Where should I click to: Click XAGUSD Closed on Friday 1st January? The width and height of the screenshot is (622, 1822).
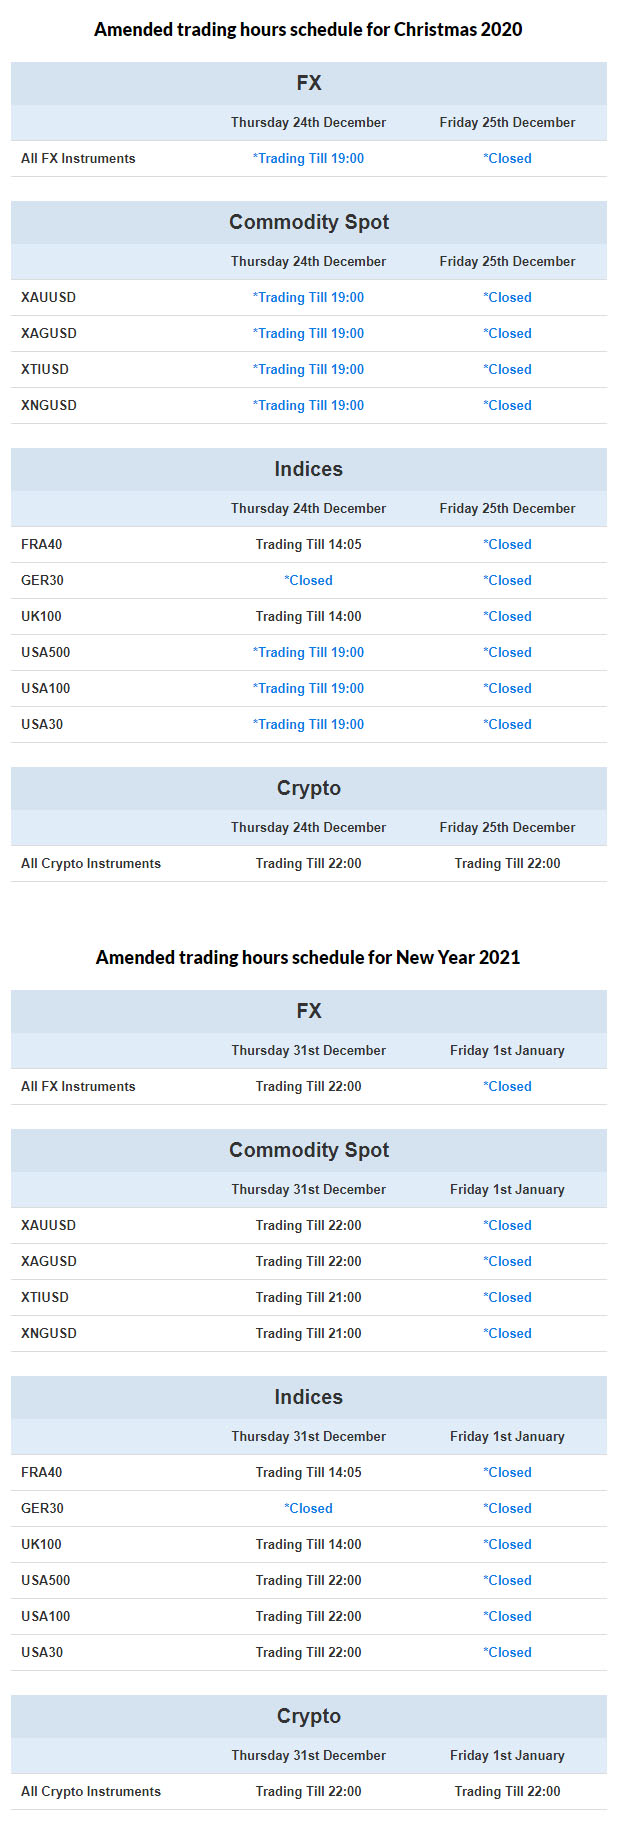click(507, 1261)
